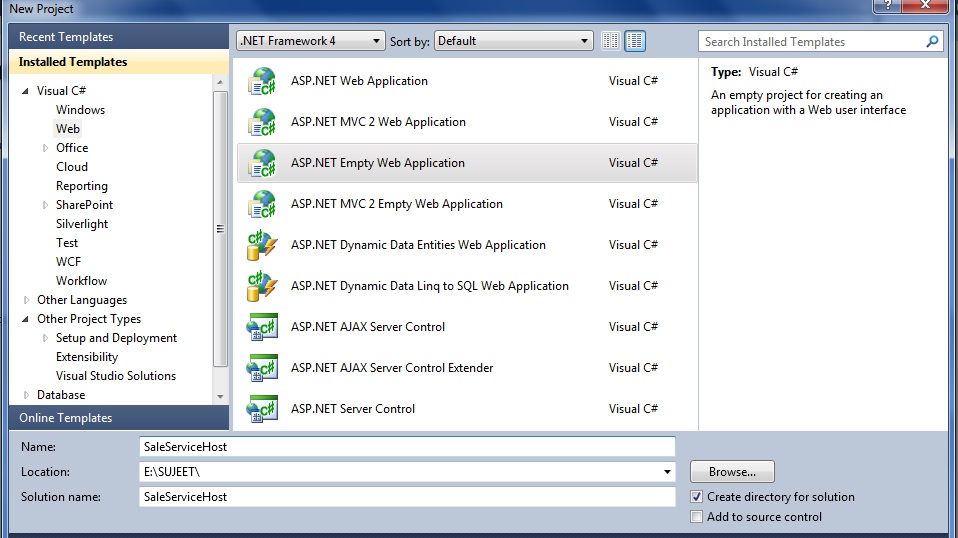Click the ASP.NET Empty Web Application icon
Image resolution: width=958 pixels, height=538 pixels.
pyautogui.click(x=262, y=163)
